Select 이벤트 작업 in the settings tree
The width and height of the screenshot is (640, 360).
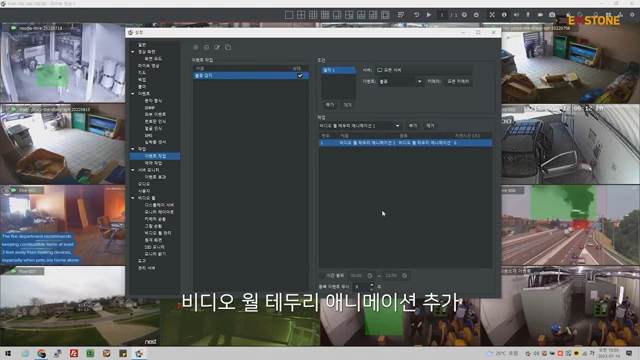click(156, 156)
